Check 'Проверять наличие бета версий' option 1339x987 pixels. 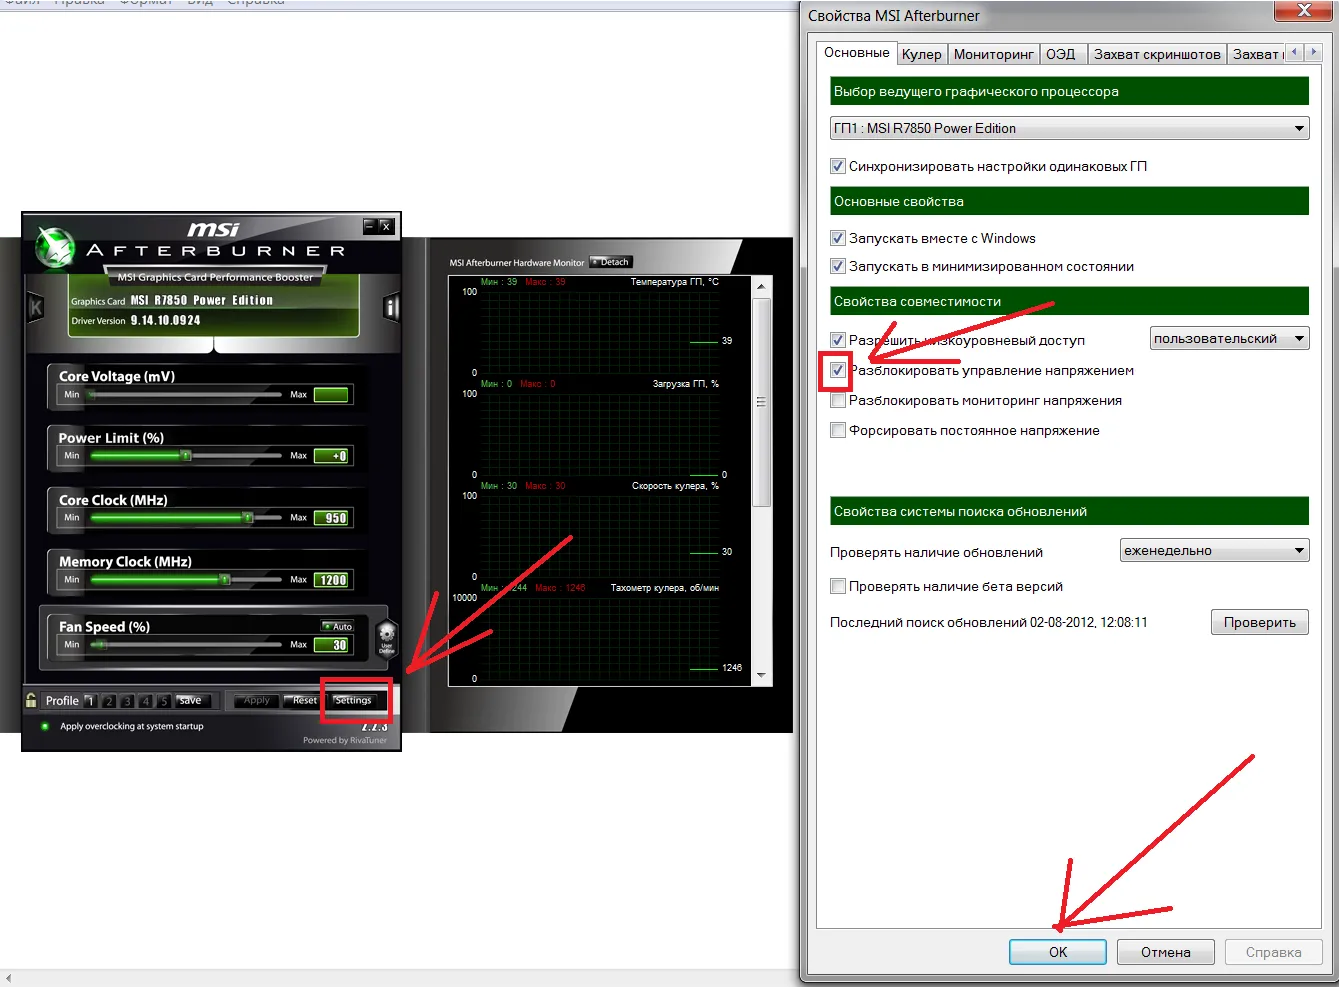click(838, 587)
